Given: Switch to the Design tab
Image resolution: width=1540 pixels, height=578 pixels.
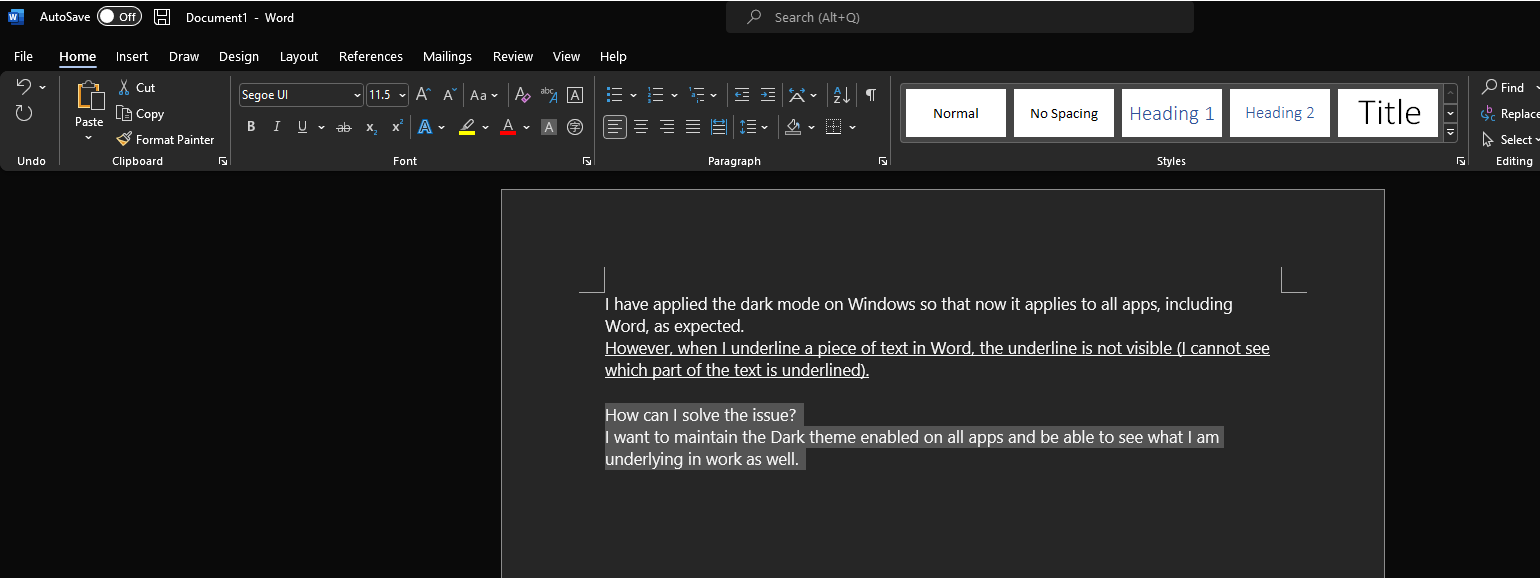Looking at the screenshot, I should click(239, 56).
